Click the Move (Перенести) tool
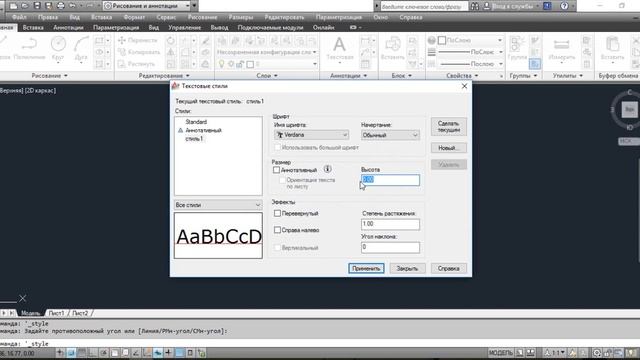Image resolution: width=640 pixels, height=360 pixels. 138,40
